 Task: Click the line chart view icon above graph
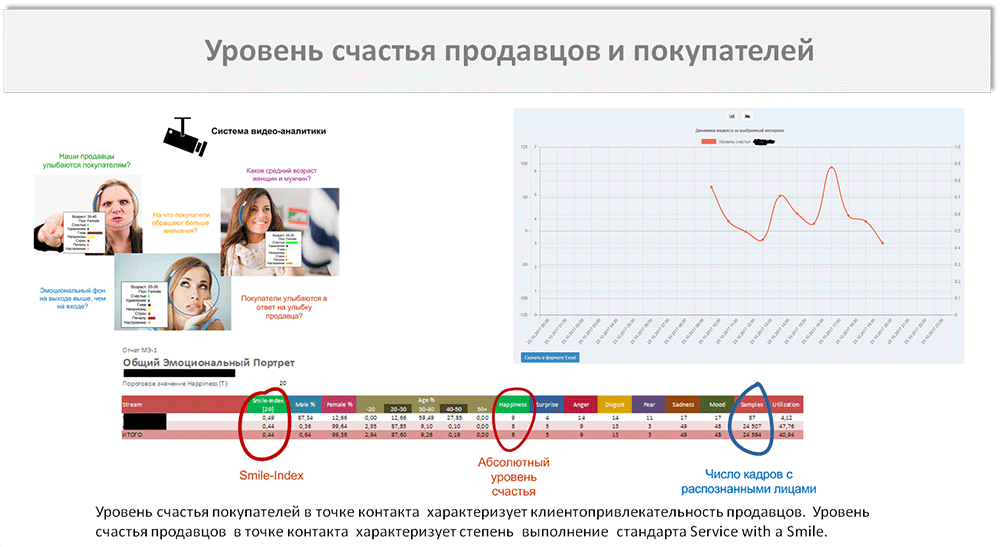pos(732,115)
